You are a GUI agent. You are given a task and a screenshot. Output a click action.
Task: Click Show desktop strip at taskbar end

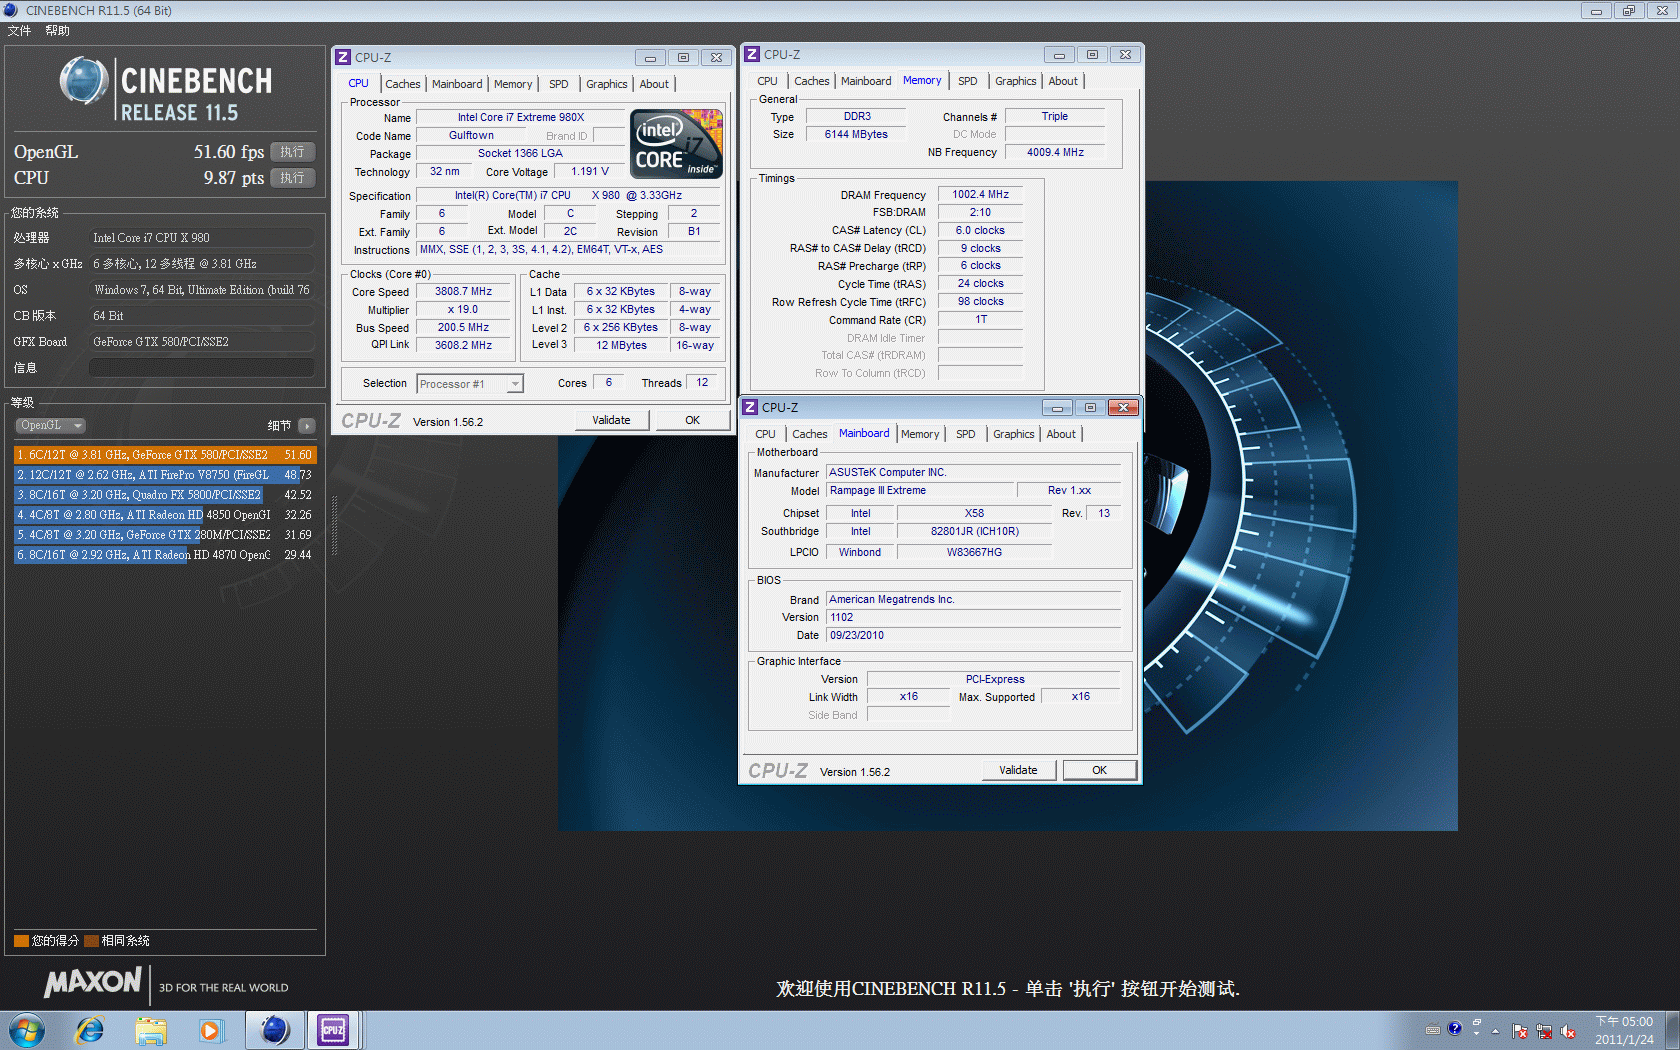pyautogui.click(x=1673, y=1030)
